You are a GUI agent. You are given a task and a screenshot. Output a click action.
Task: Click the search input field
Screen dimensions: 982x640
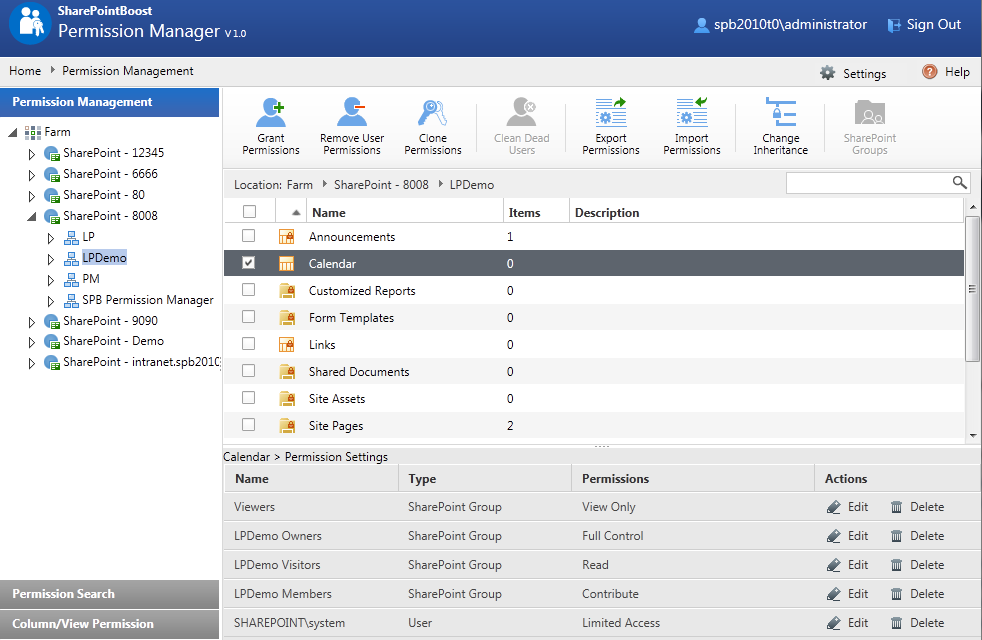coord(869,183)
